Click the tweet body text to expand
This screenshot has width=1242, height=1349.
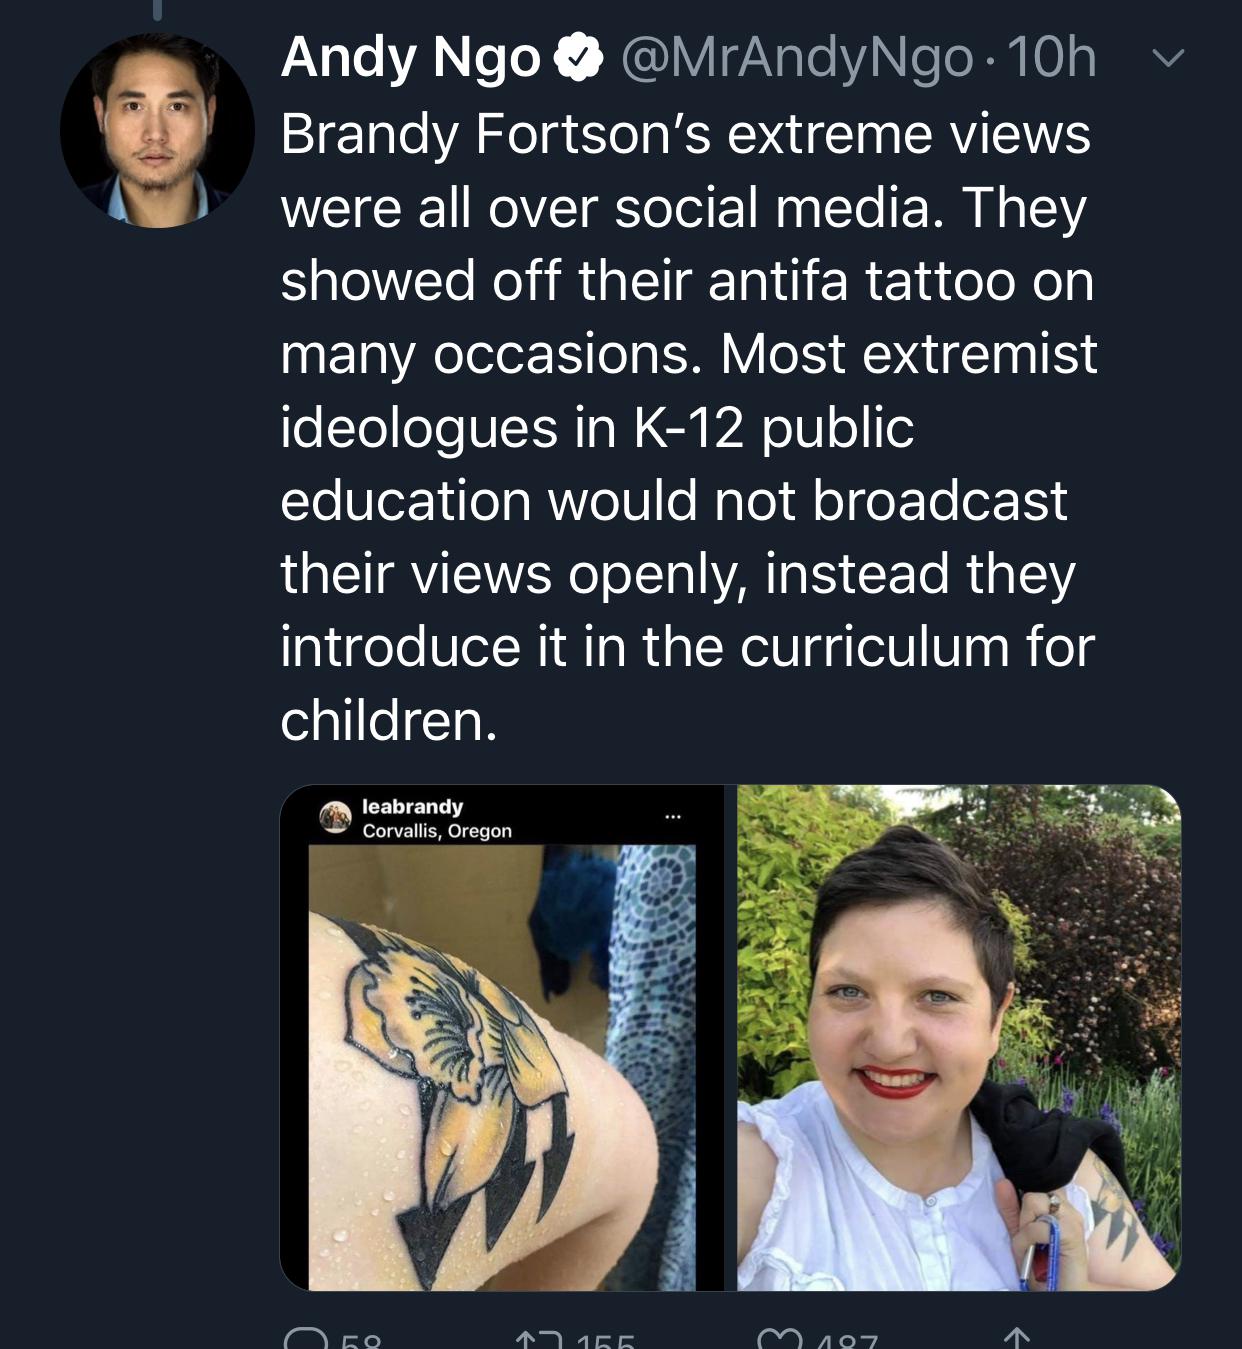pos(689,427)
